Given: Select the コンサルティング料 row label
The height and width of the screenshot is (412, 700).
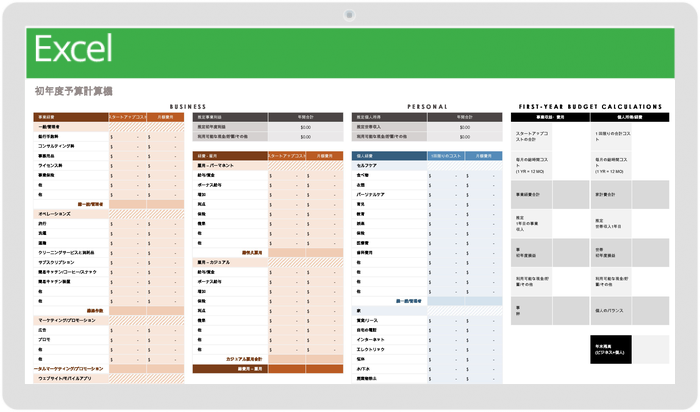Looking at the screenshot, I should pos(60,146).
